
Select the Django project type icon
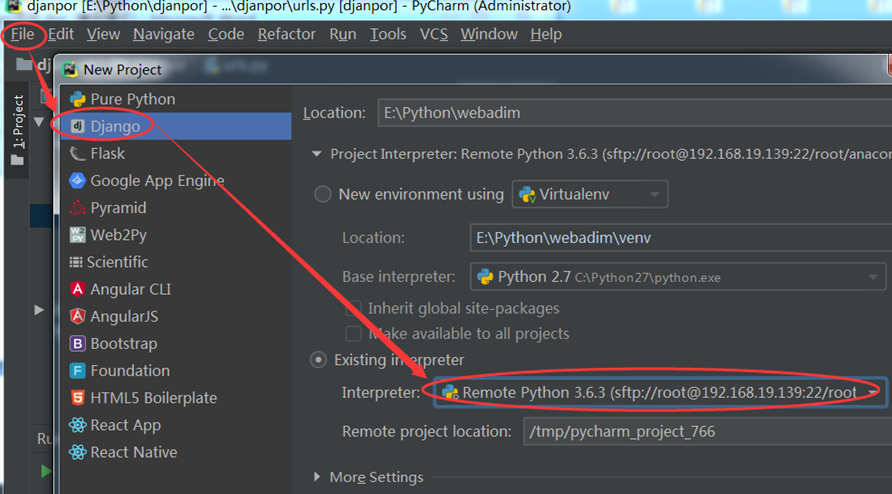click(x=77, y=126)
